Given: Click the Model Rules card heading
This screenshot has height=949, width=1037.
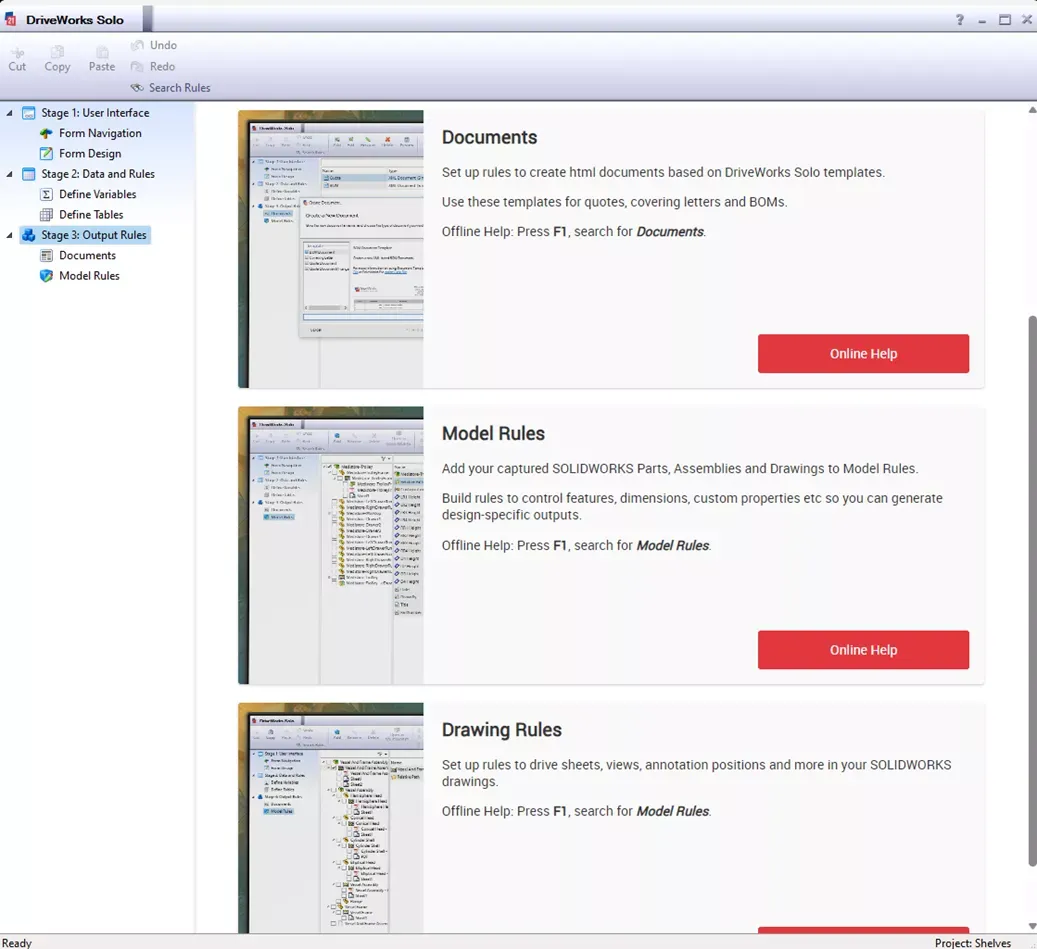Looking at the screenshot, I should coord(493,433).
